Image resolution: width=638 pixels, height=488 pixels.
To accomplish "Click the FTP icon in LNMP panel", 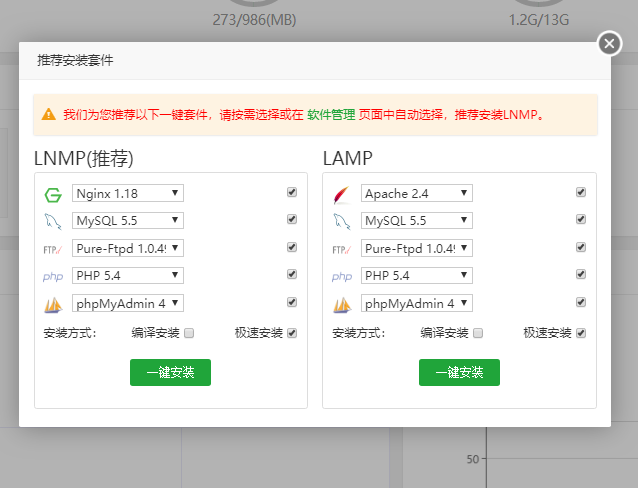I will [53, 249].
